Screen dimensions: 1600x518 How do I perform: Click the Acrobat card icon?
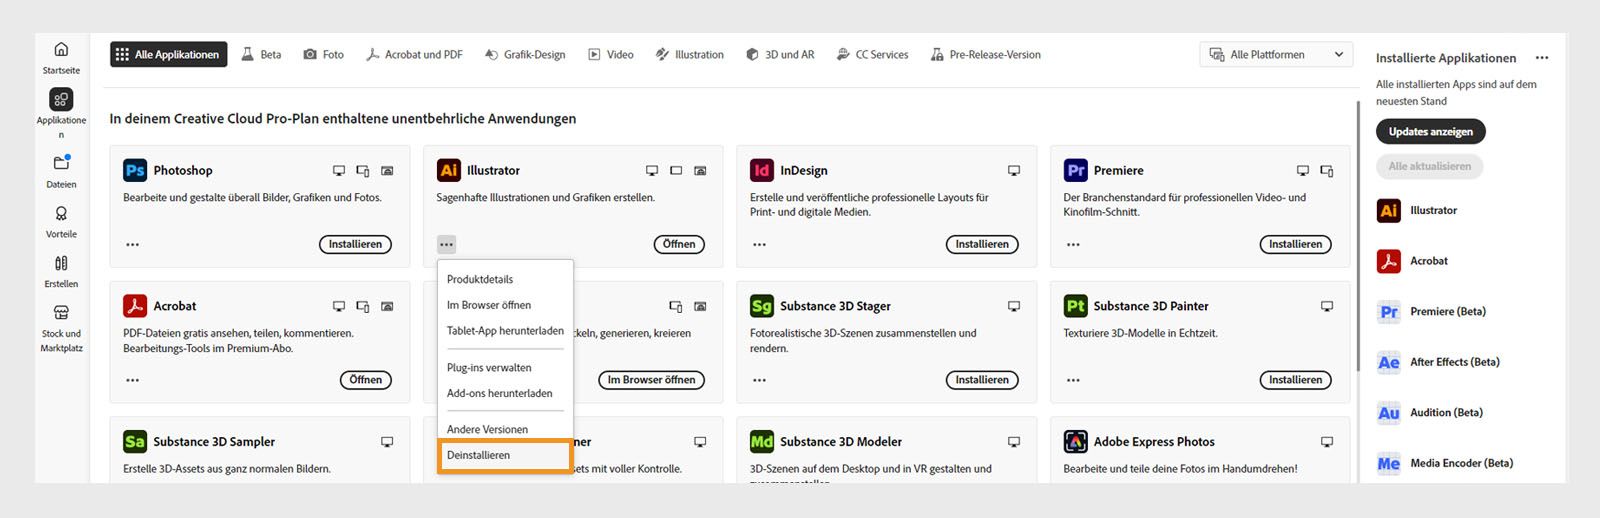click(135, 306)
